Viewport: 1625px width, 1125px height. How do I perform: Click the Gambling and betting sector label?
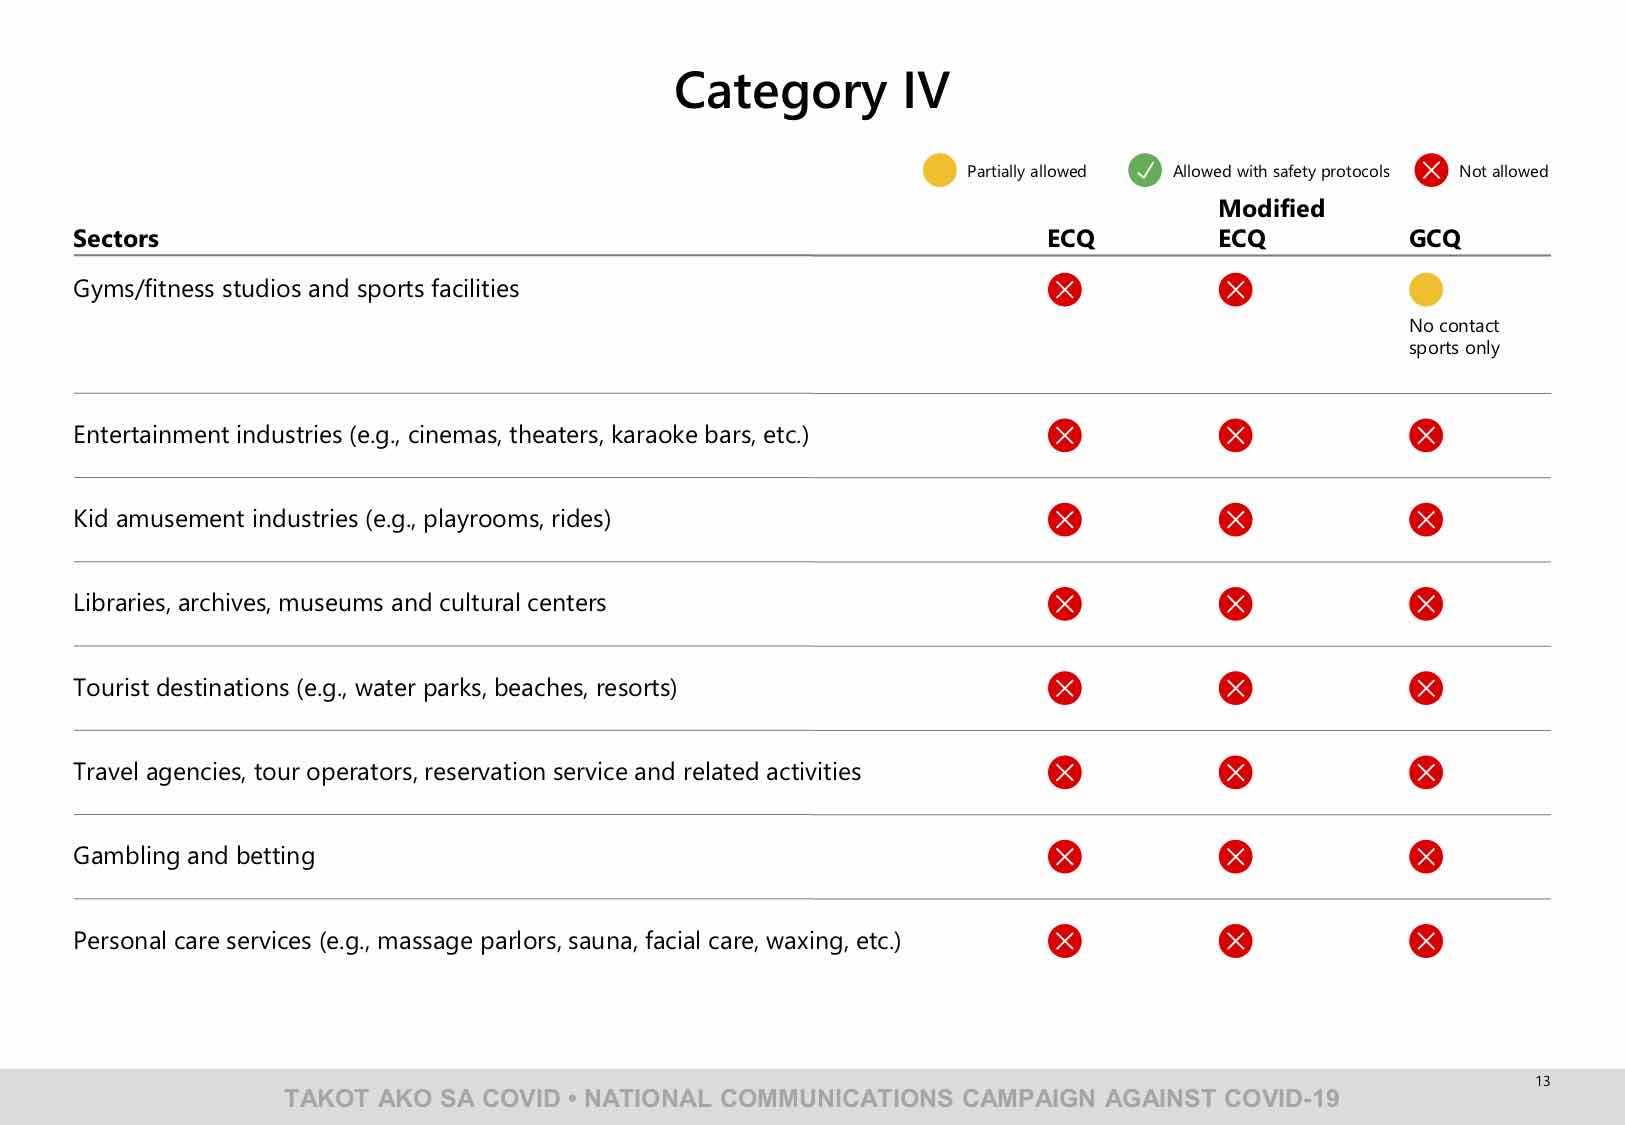(x=194, y=856)
